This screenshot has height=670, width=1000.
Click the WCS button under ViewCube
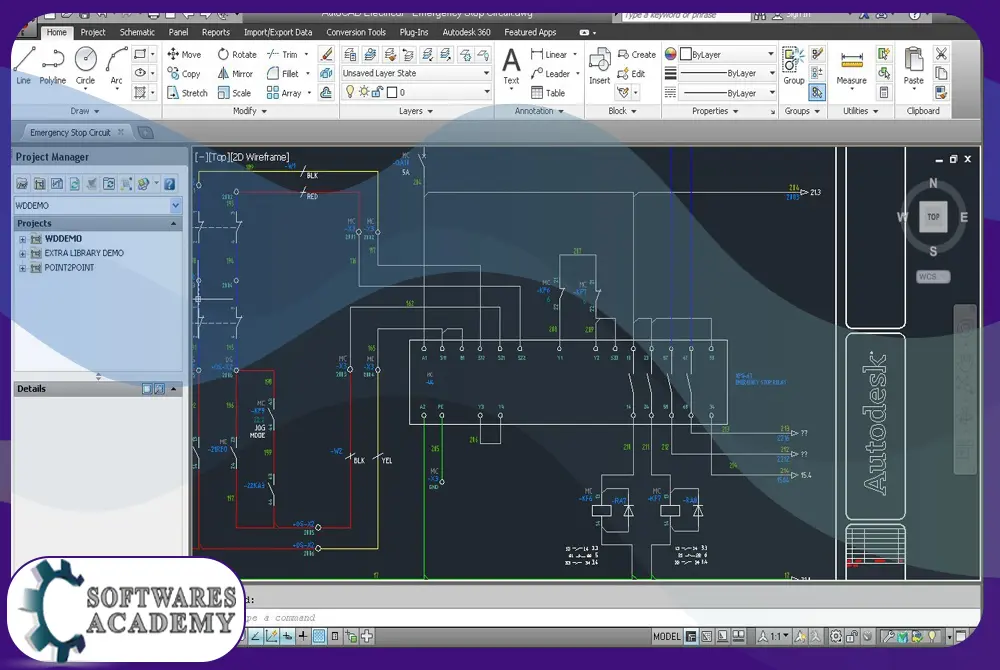tap(933, 277)
